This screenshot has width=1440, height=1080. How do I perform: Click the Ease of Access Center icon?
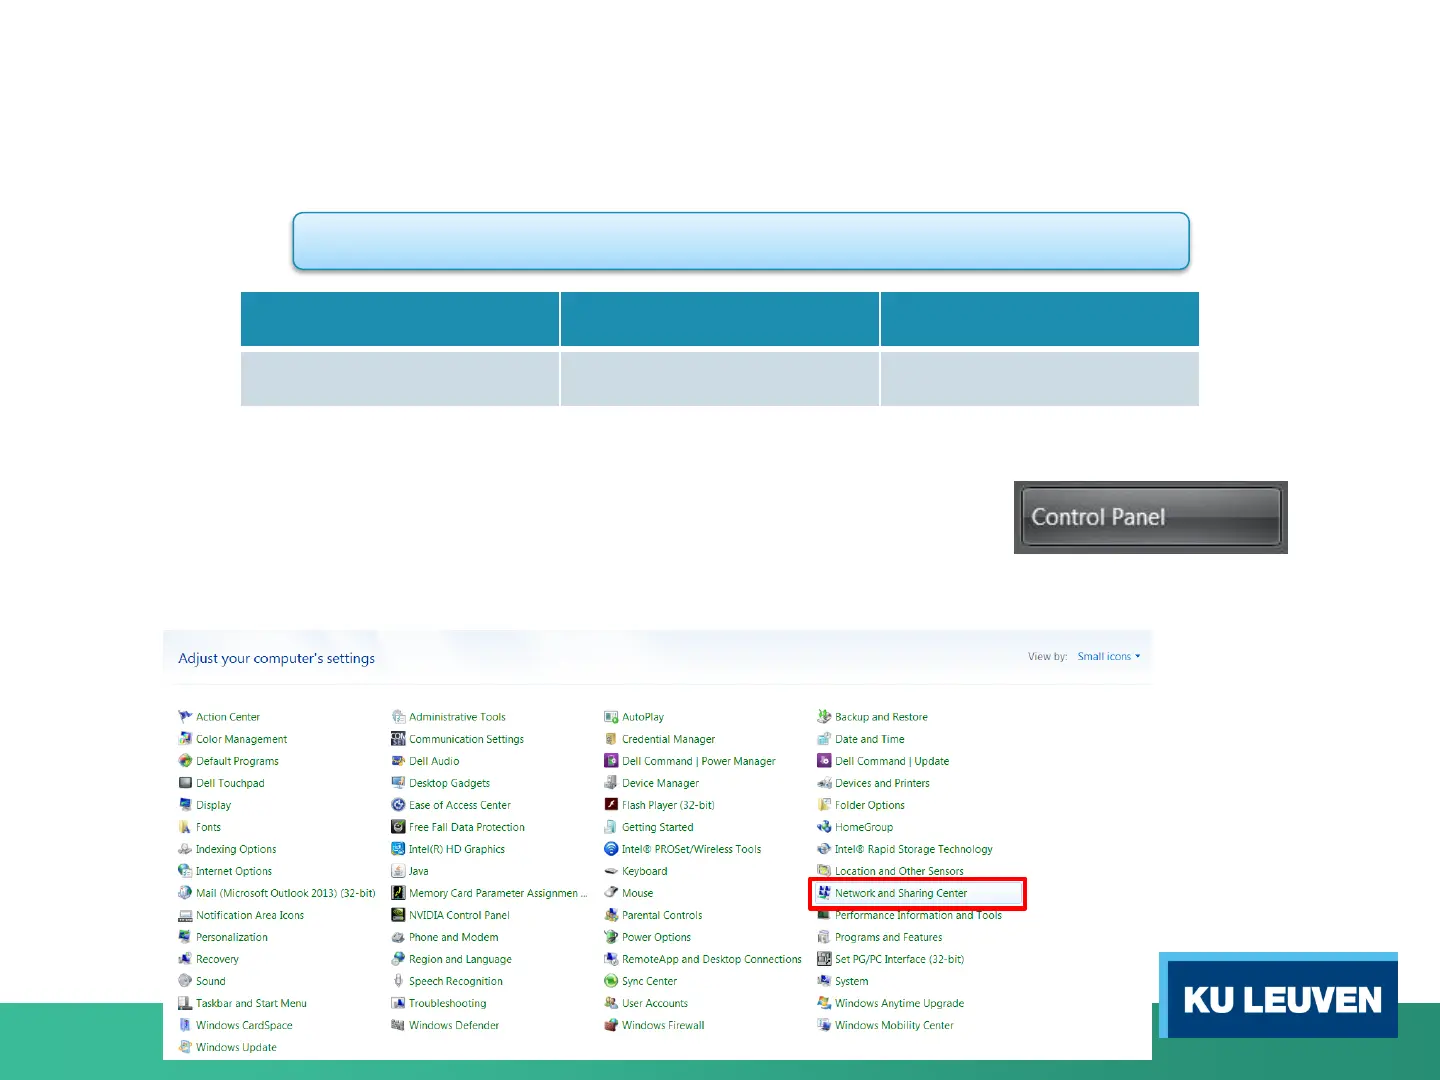coord(398,804)
